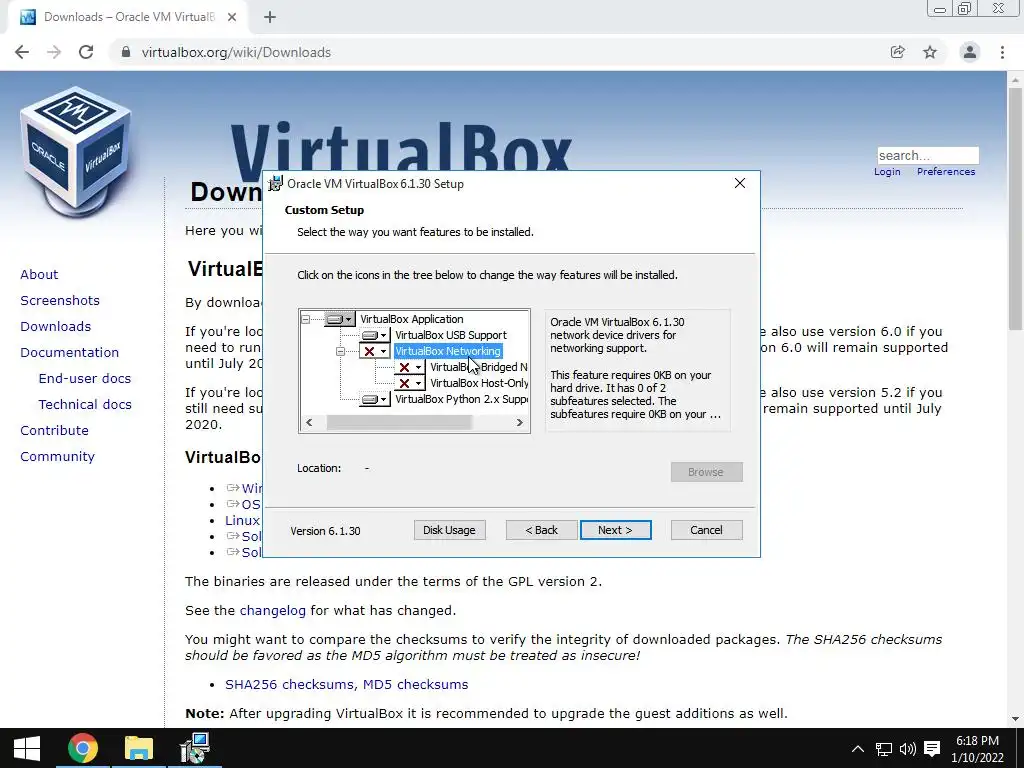Cancel the VirtualBox setup

(707, 530)
